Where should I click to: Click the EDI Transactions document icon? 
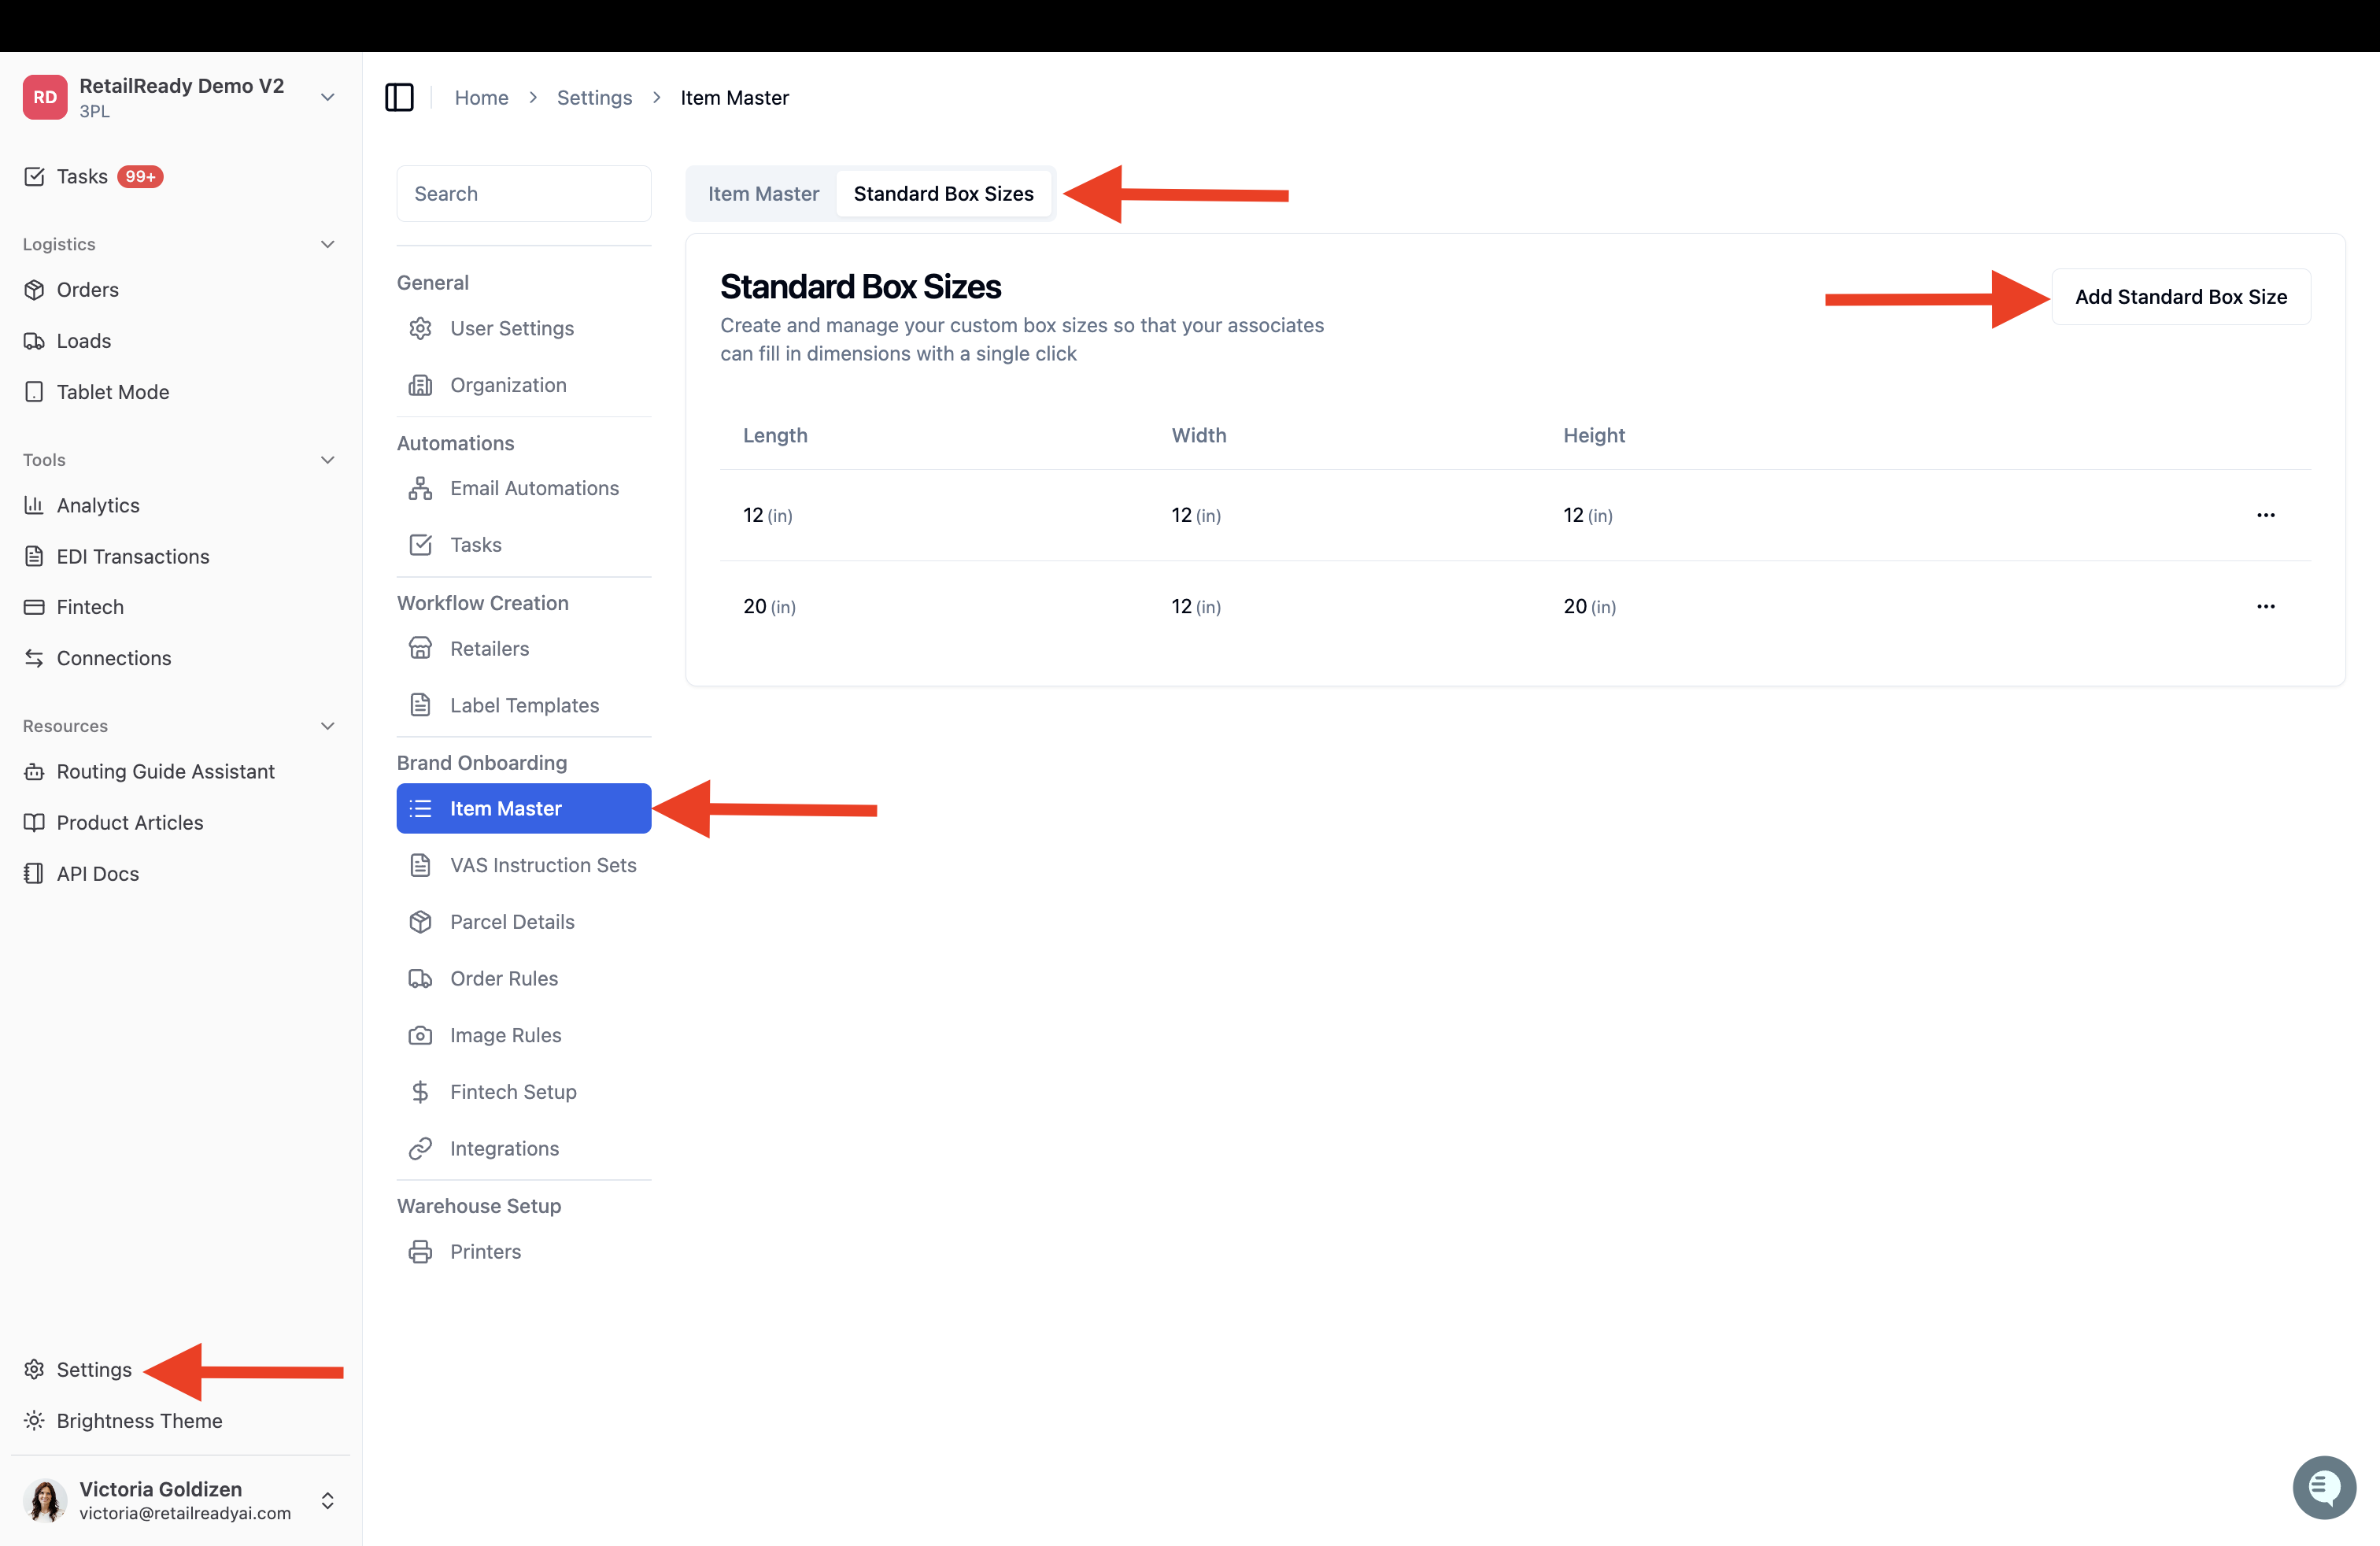tap(34, 556)
